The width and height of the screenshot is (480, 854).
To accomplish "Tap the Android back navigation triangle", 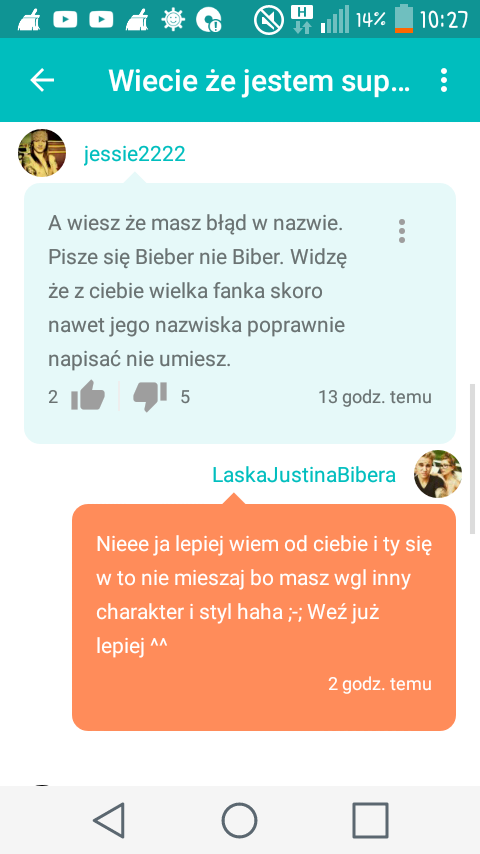I will click(x=110, y=820).
